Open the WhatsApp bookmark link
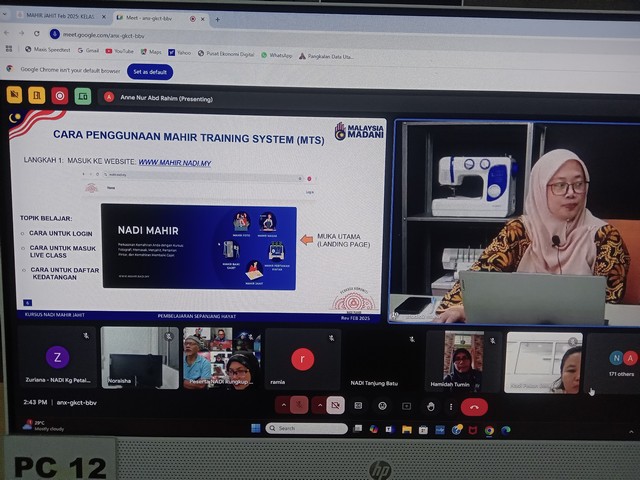The height and width of the screenshot is (480, 640). click(x=277, y=55)
